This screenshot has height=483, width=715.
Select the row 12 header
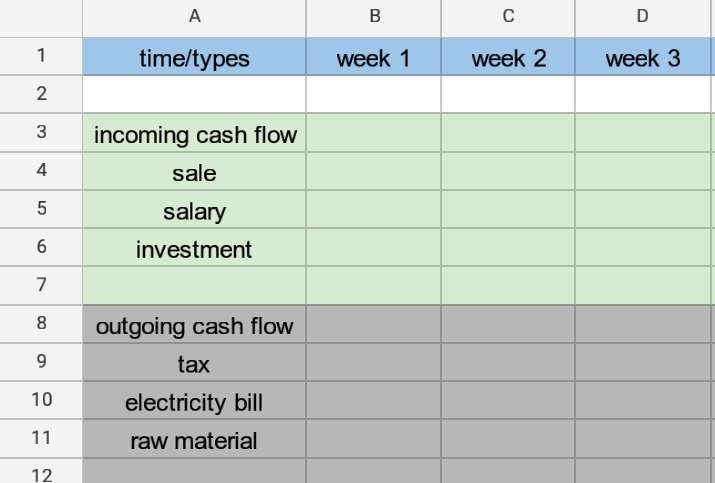coord(41,474)
